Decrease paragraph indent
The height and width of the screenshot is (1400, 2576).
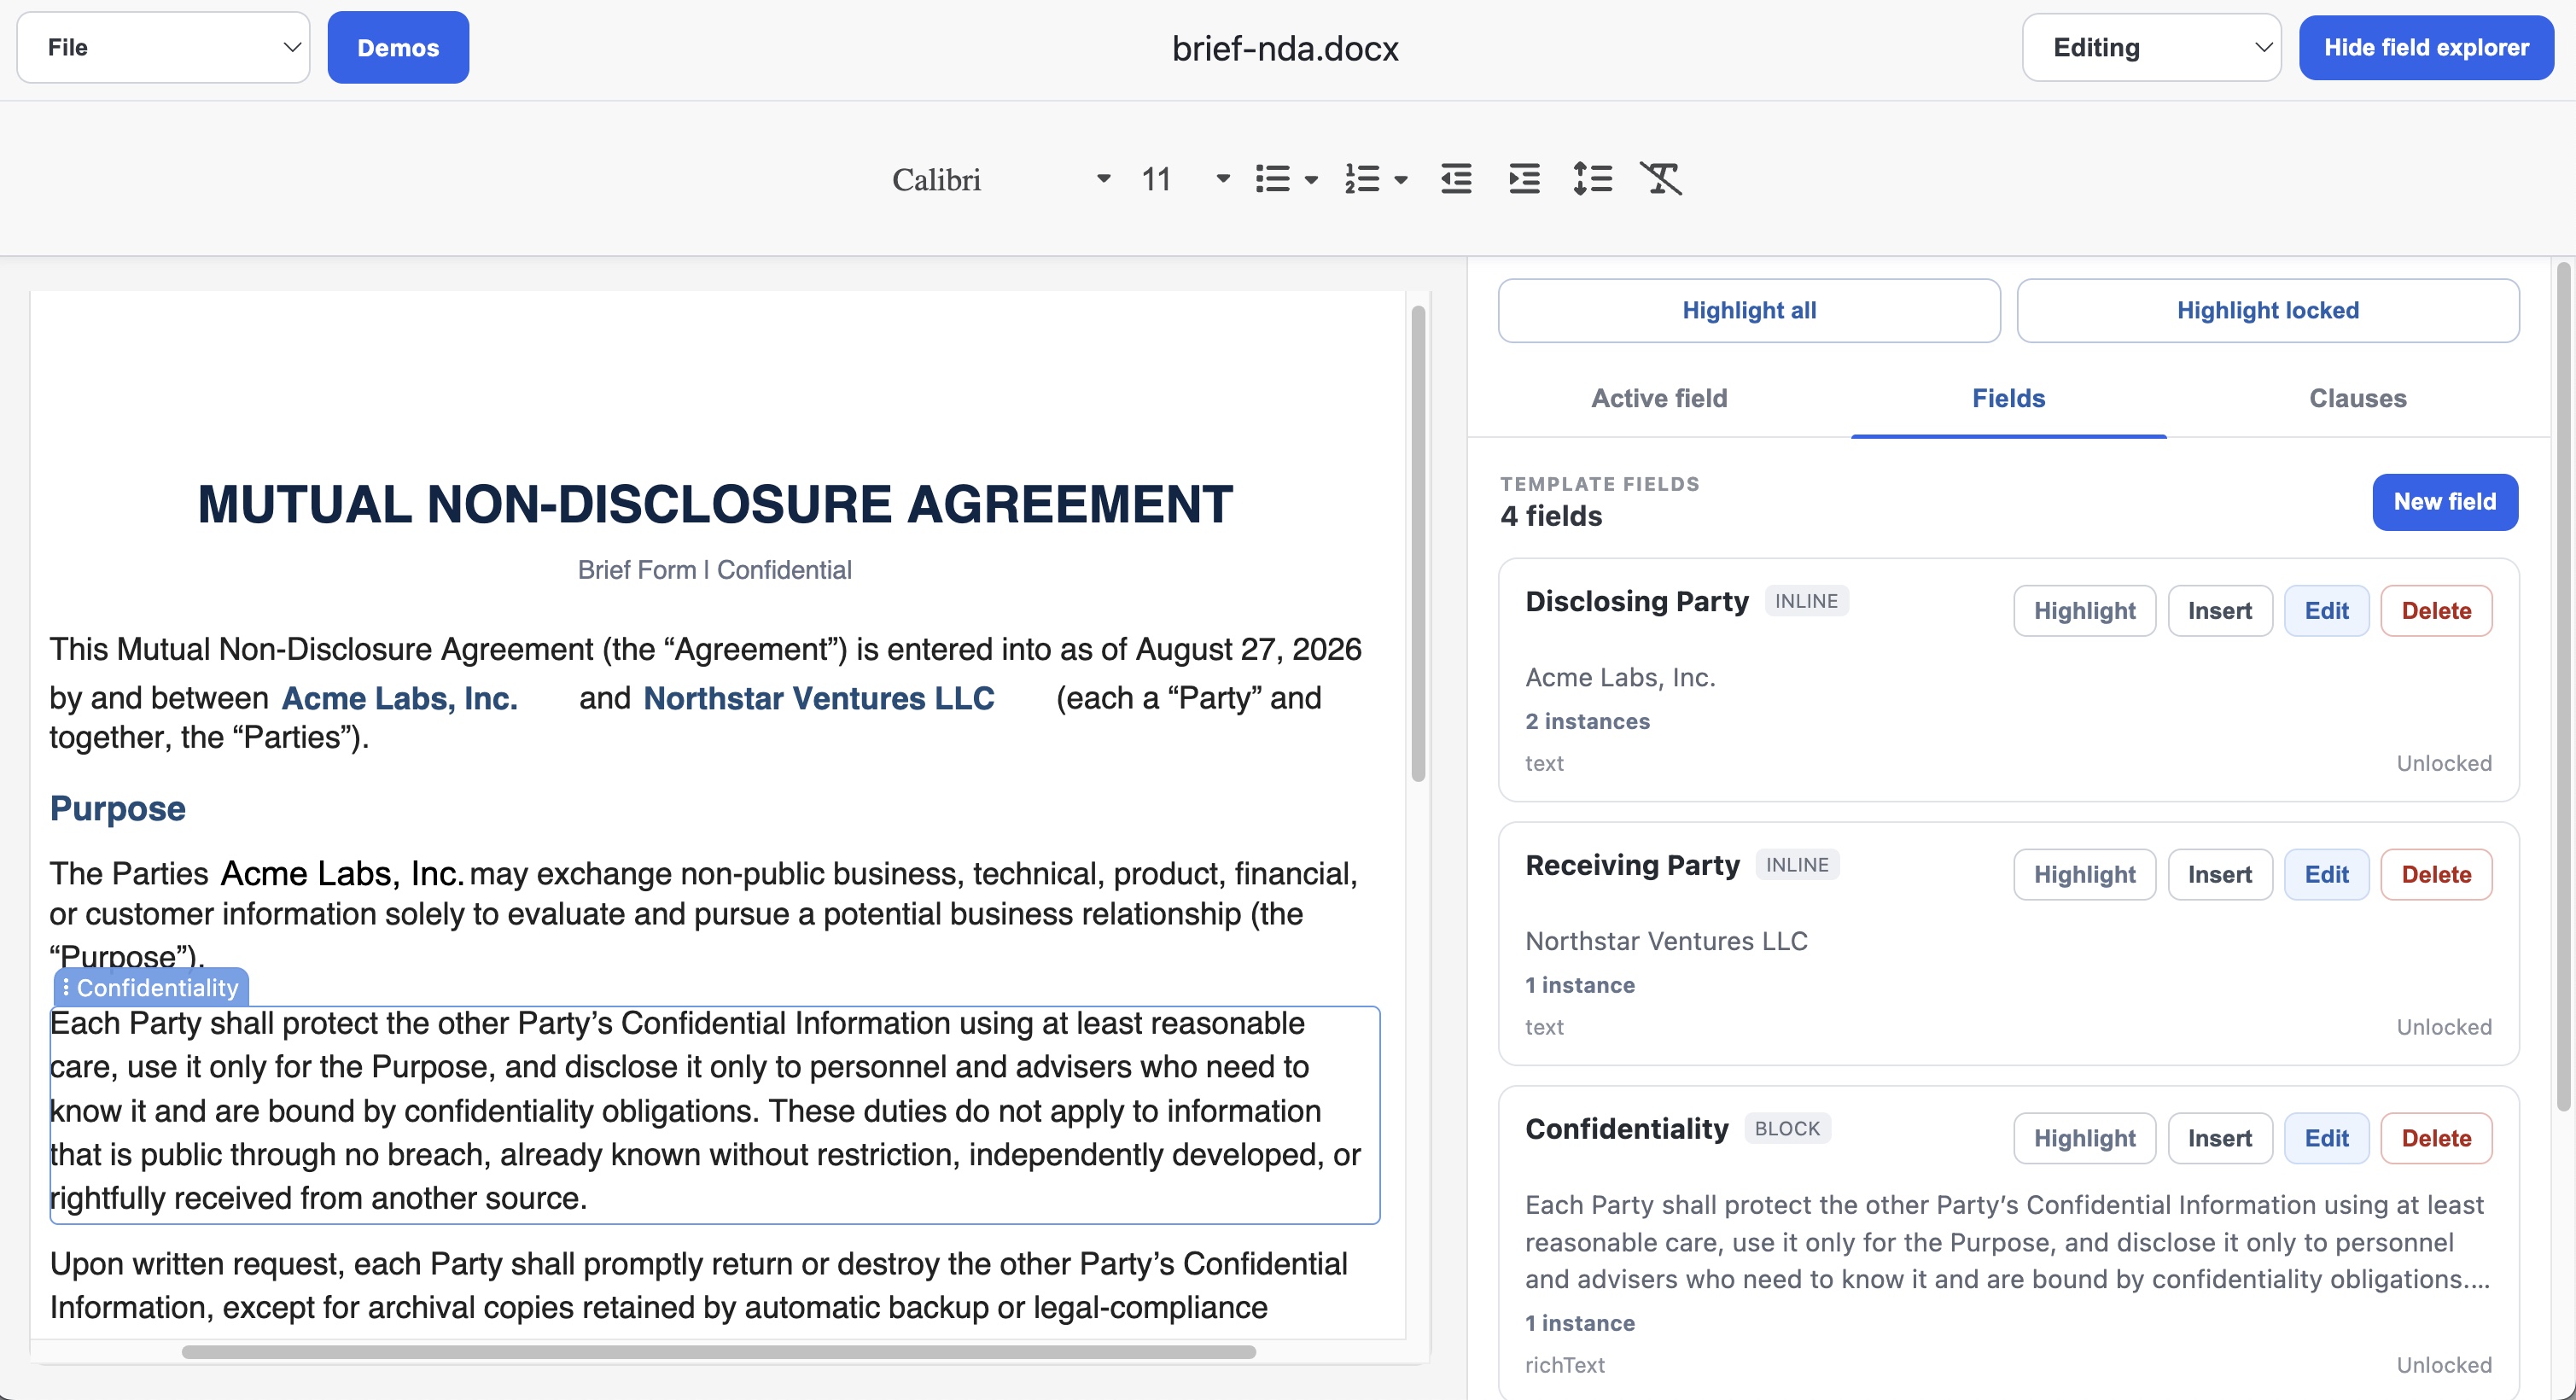(x=1456, y=179)
